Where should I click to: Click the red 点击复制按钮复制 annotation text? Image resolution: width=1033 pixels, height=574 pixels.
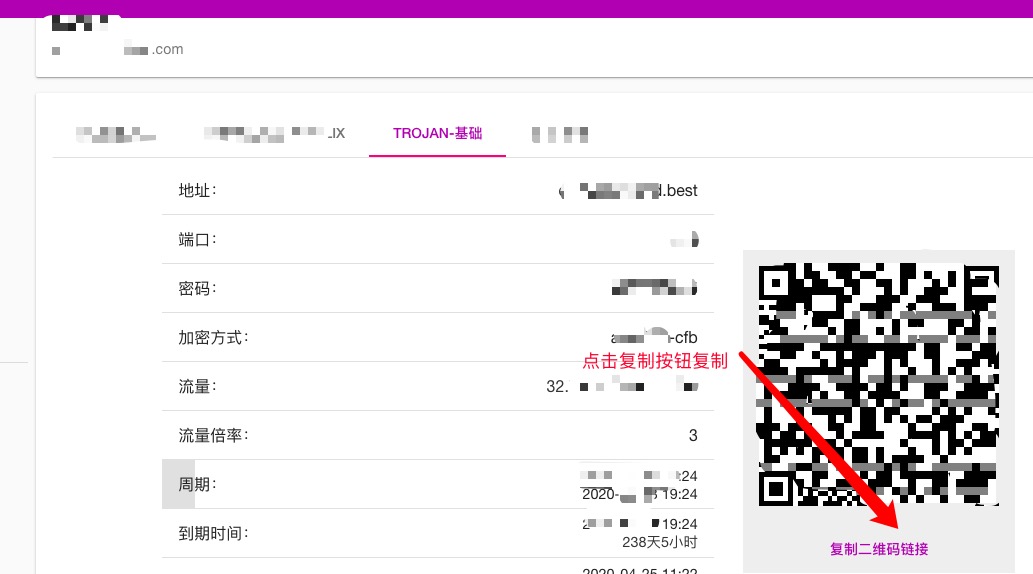(x=655, y=361)
